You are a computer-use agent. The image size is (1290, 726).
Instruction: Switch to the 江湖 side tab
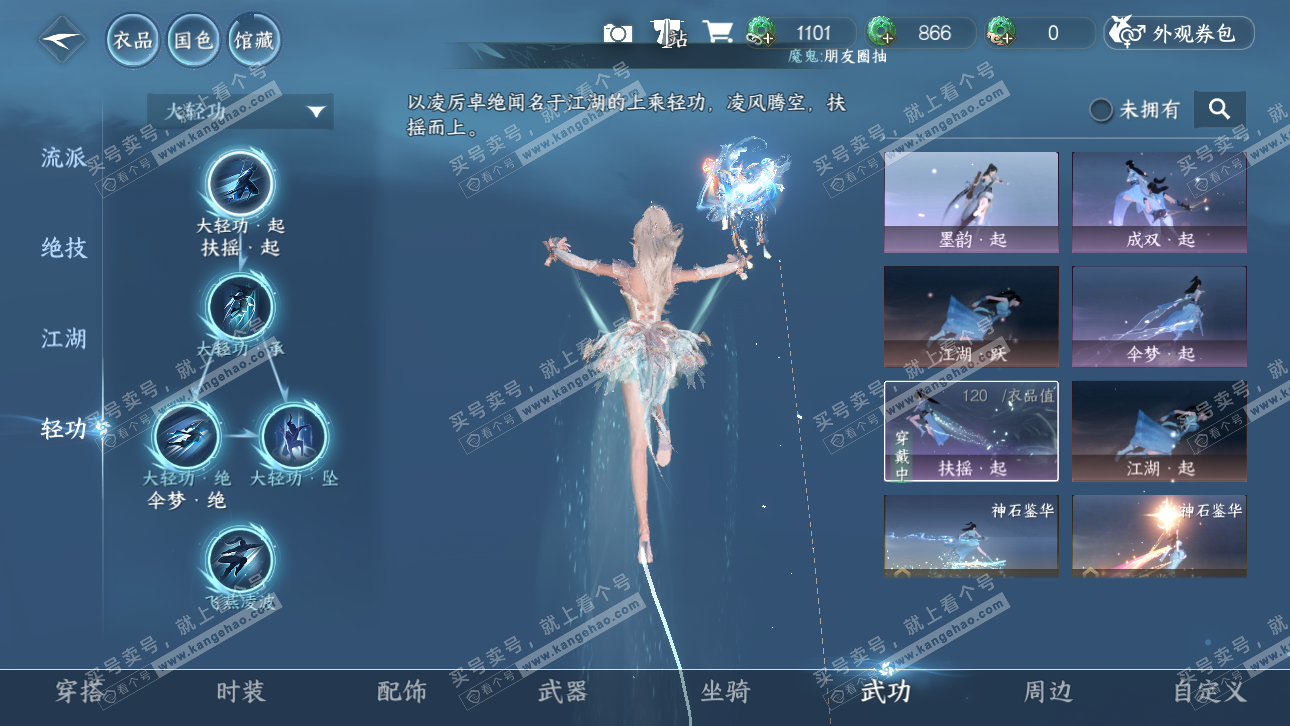coord(64,338)
